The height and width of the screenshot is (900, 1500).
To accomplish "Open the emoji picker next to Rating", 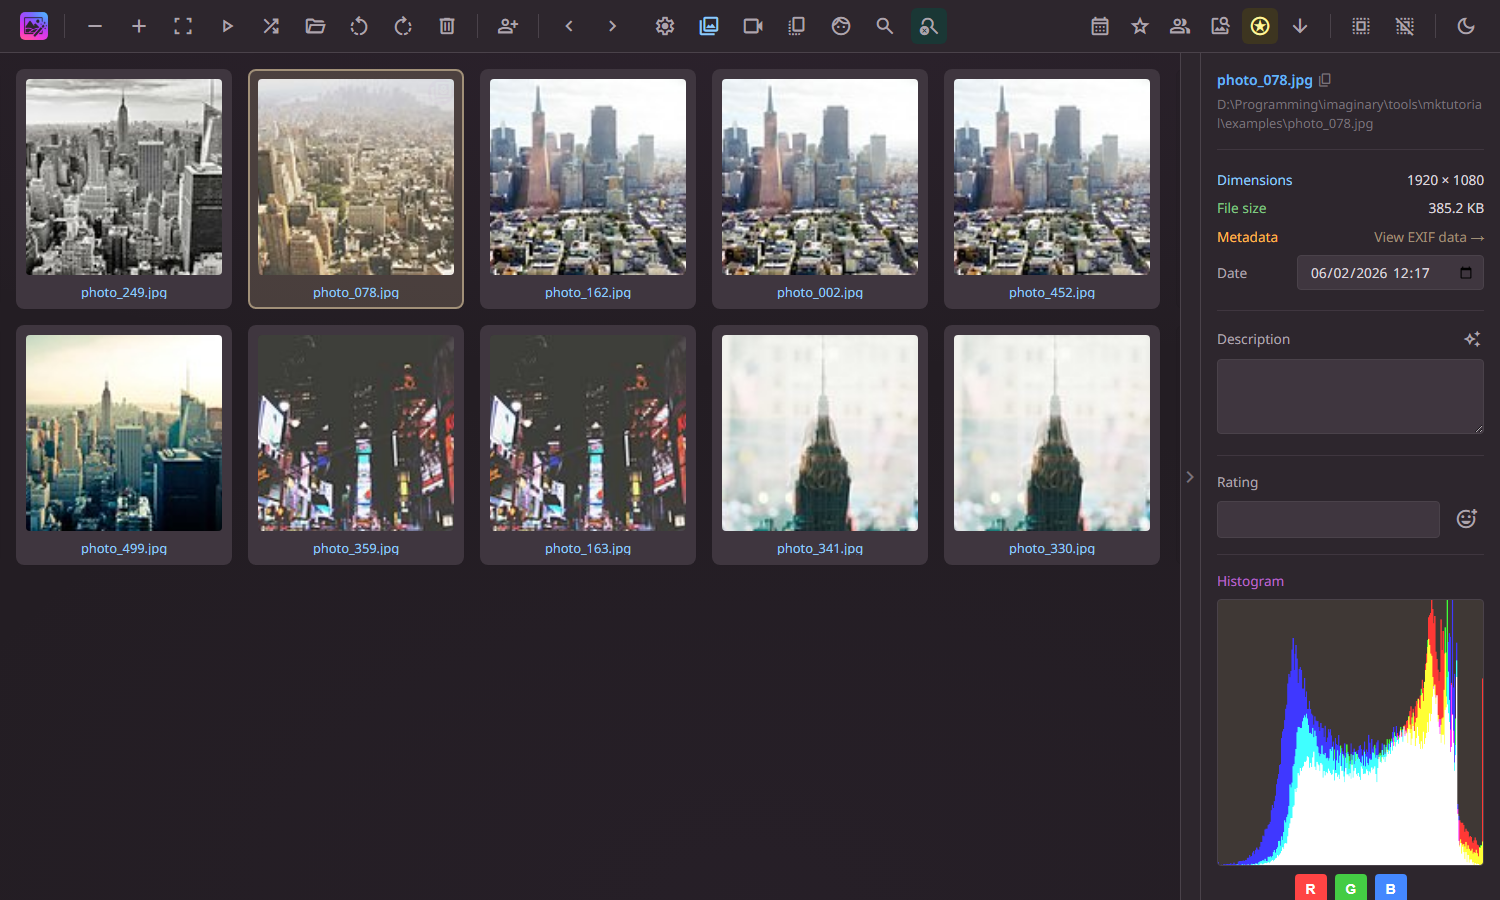I will point(1466,519).
